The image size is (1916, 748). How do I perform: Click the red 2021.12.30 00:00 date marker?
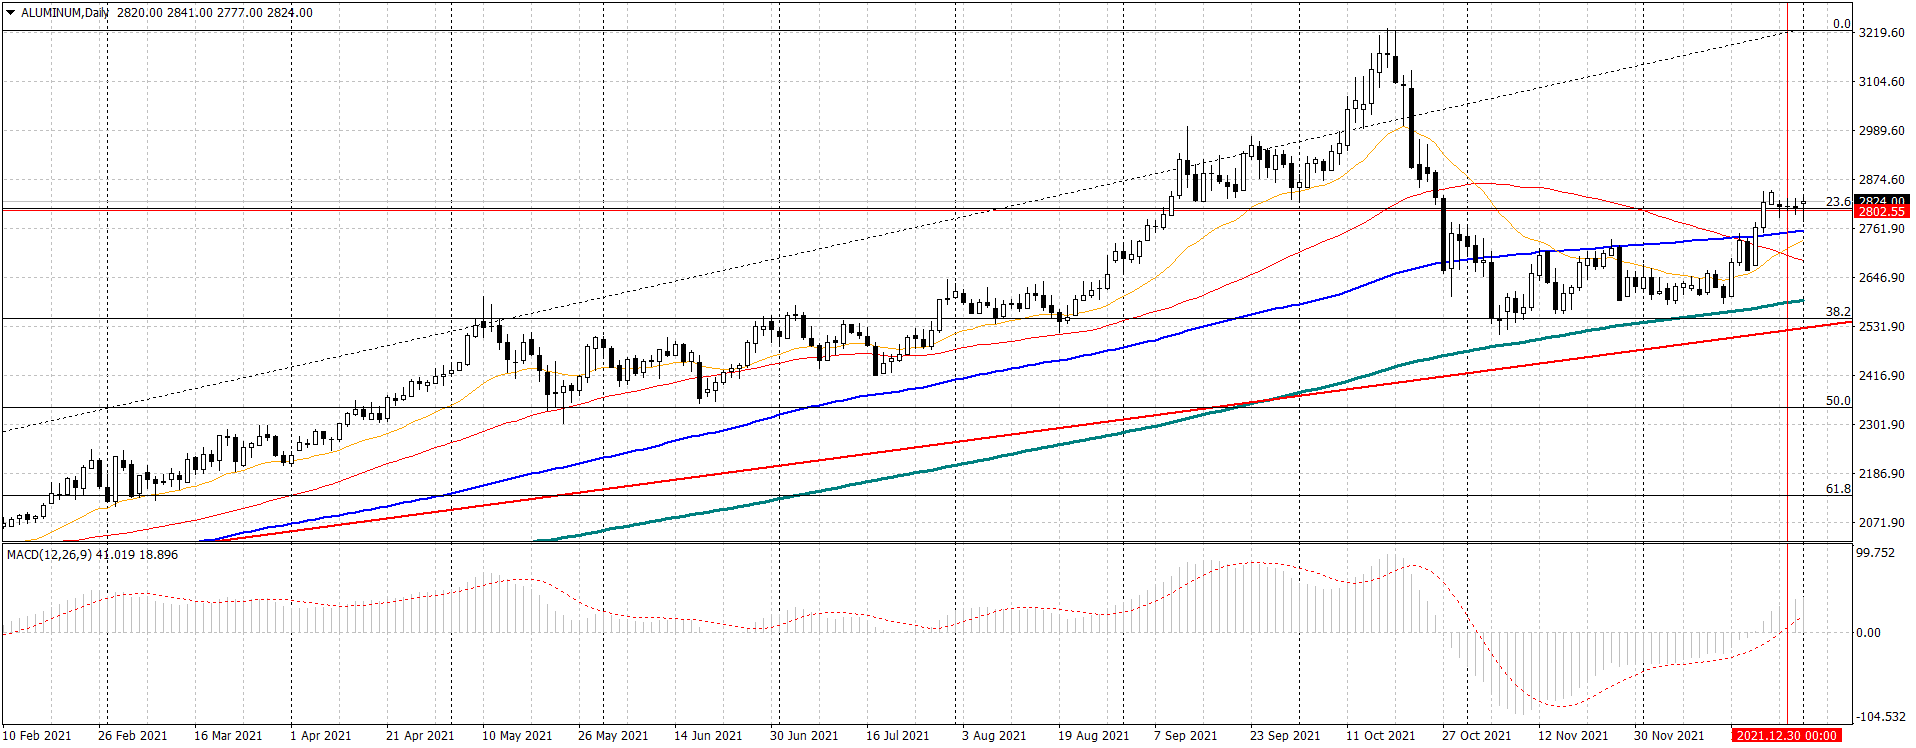(x=1786, y=735)
